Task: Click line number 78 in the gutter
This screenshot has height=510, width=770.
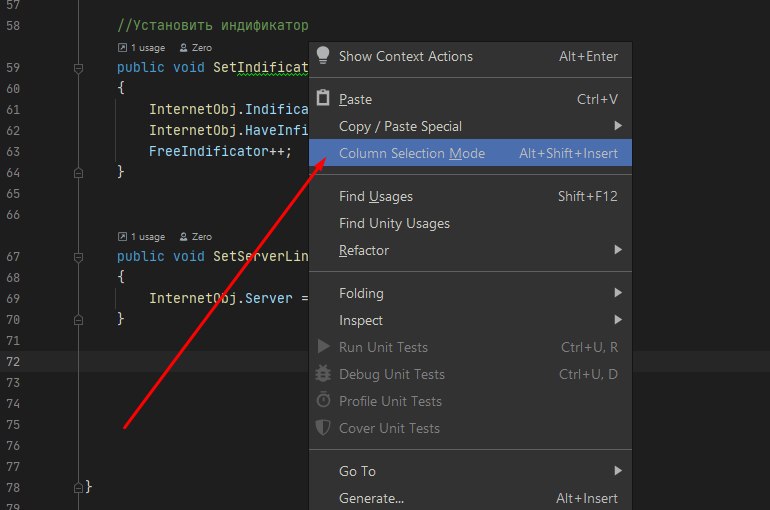Action: pos(13,487)
